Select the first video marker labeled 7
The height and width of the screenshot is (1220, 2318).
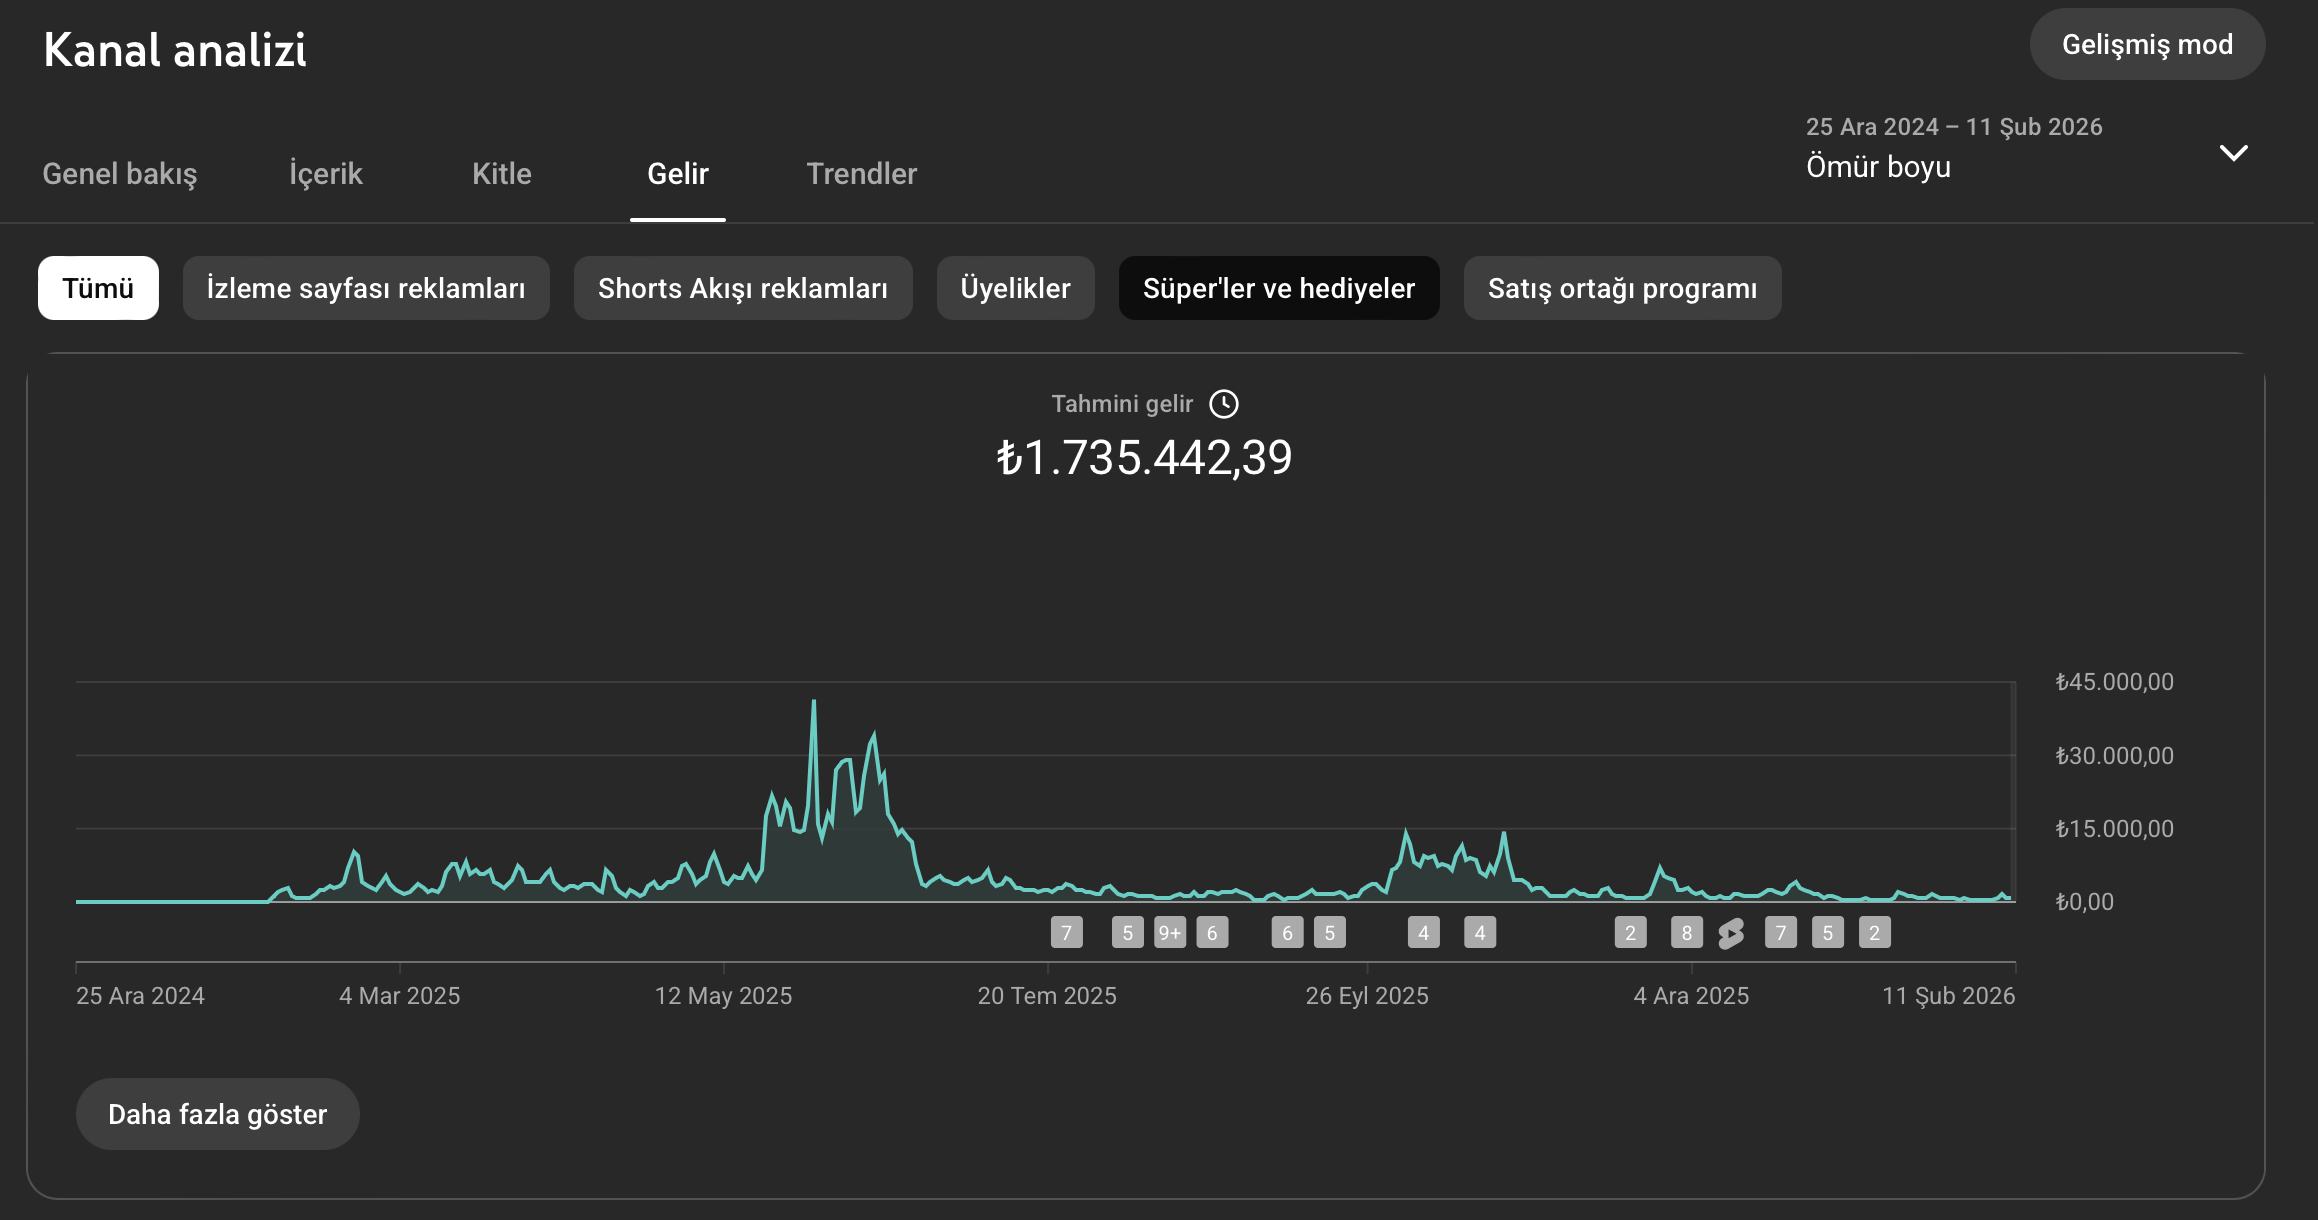coord(1067,933)
